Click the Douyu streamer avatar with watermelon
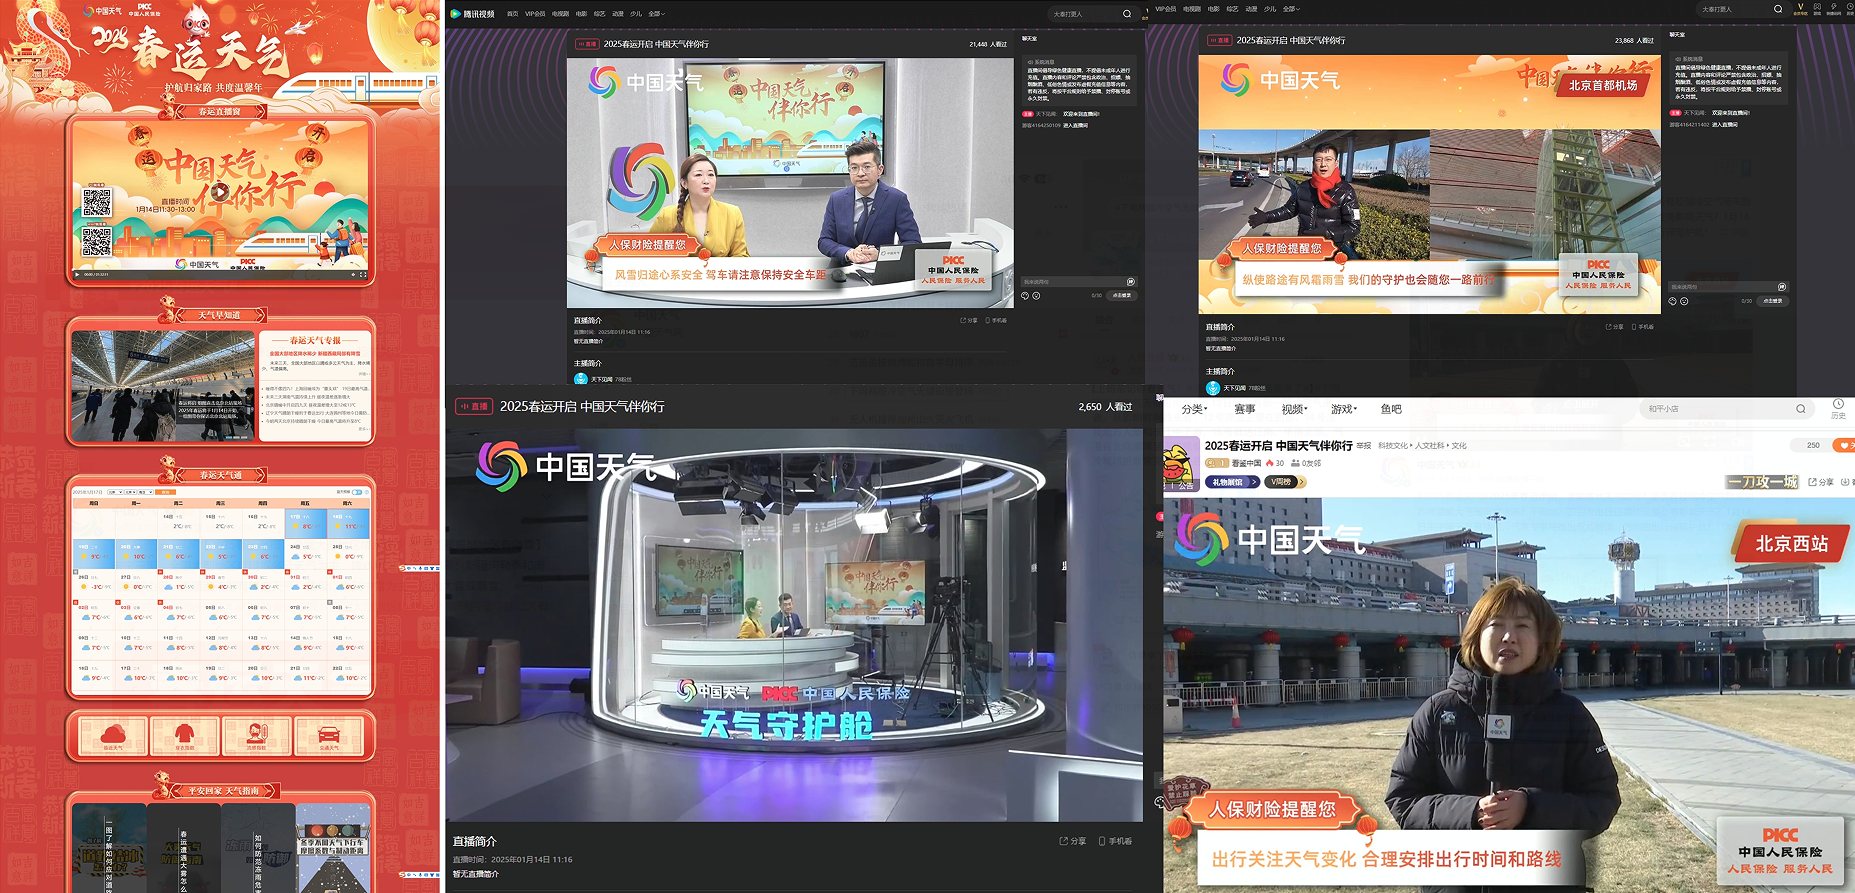The height and width of the screenshot is (893, 1855). point(1180,466)
